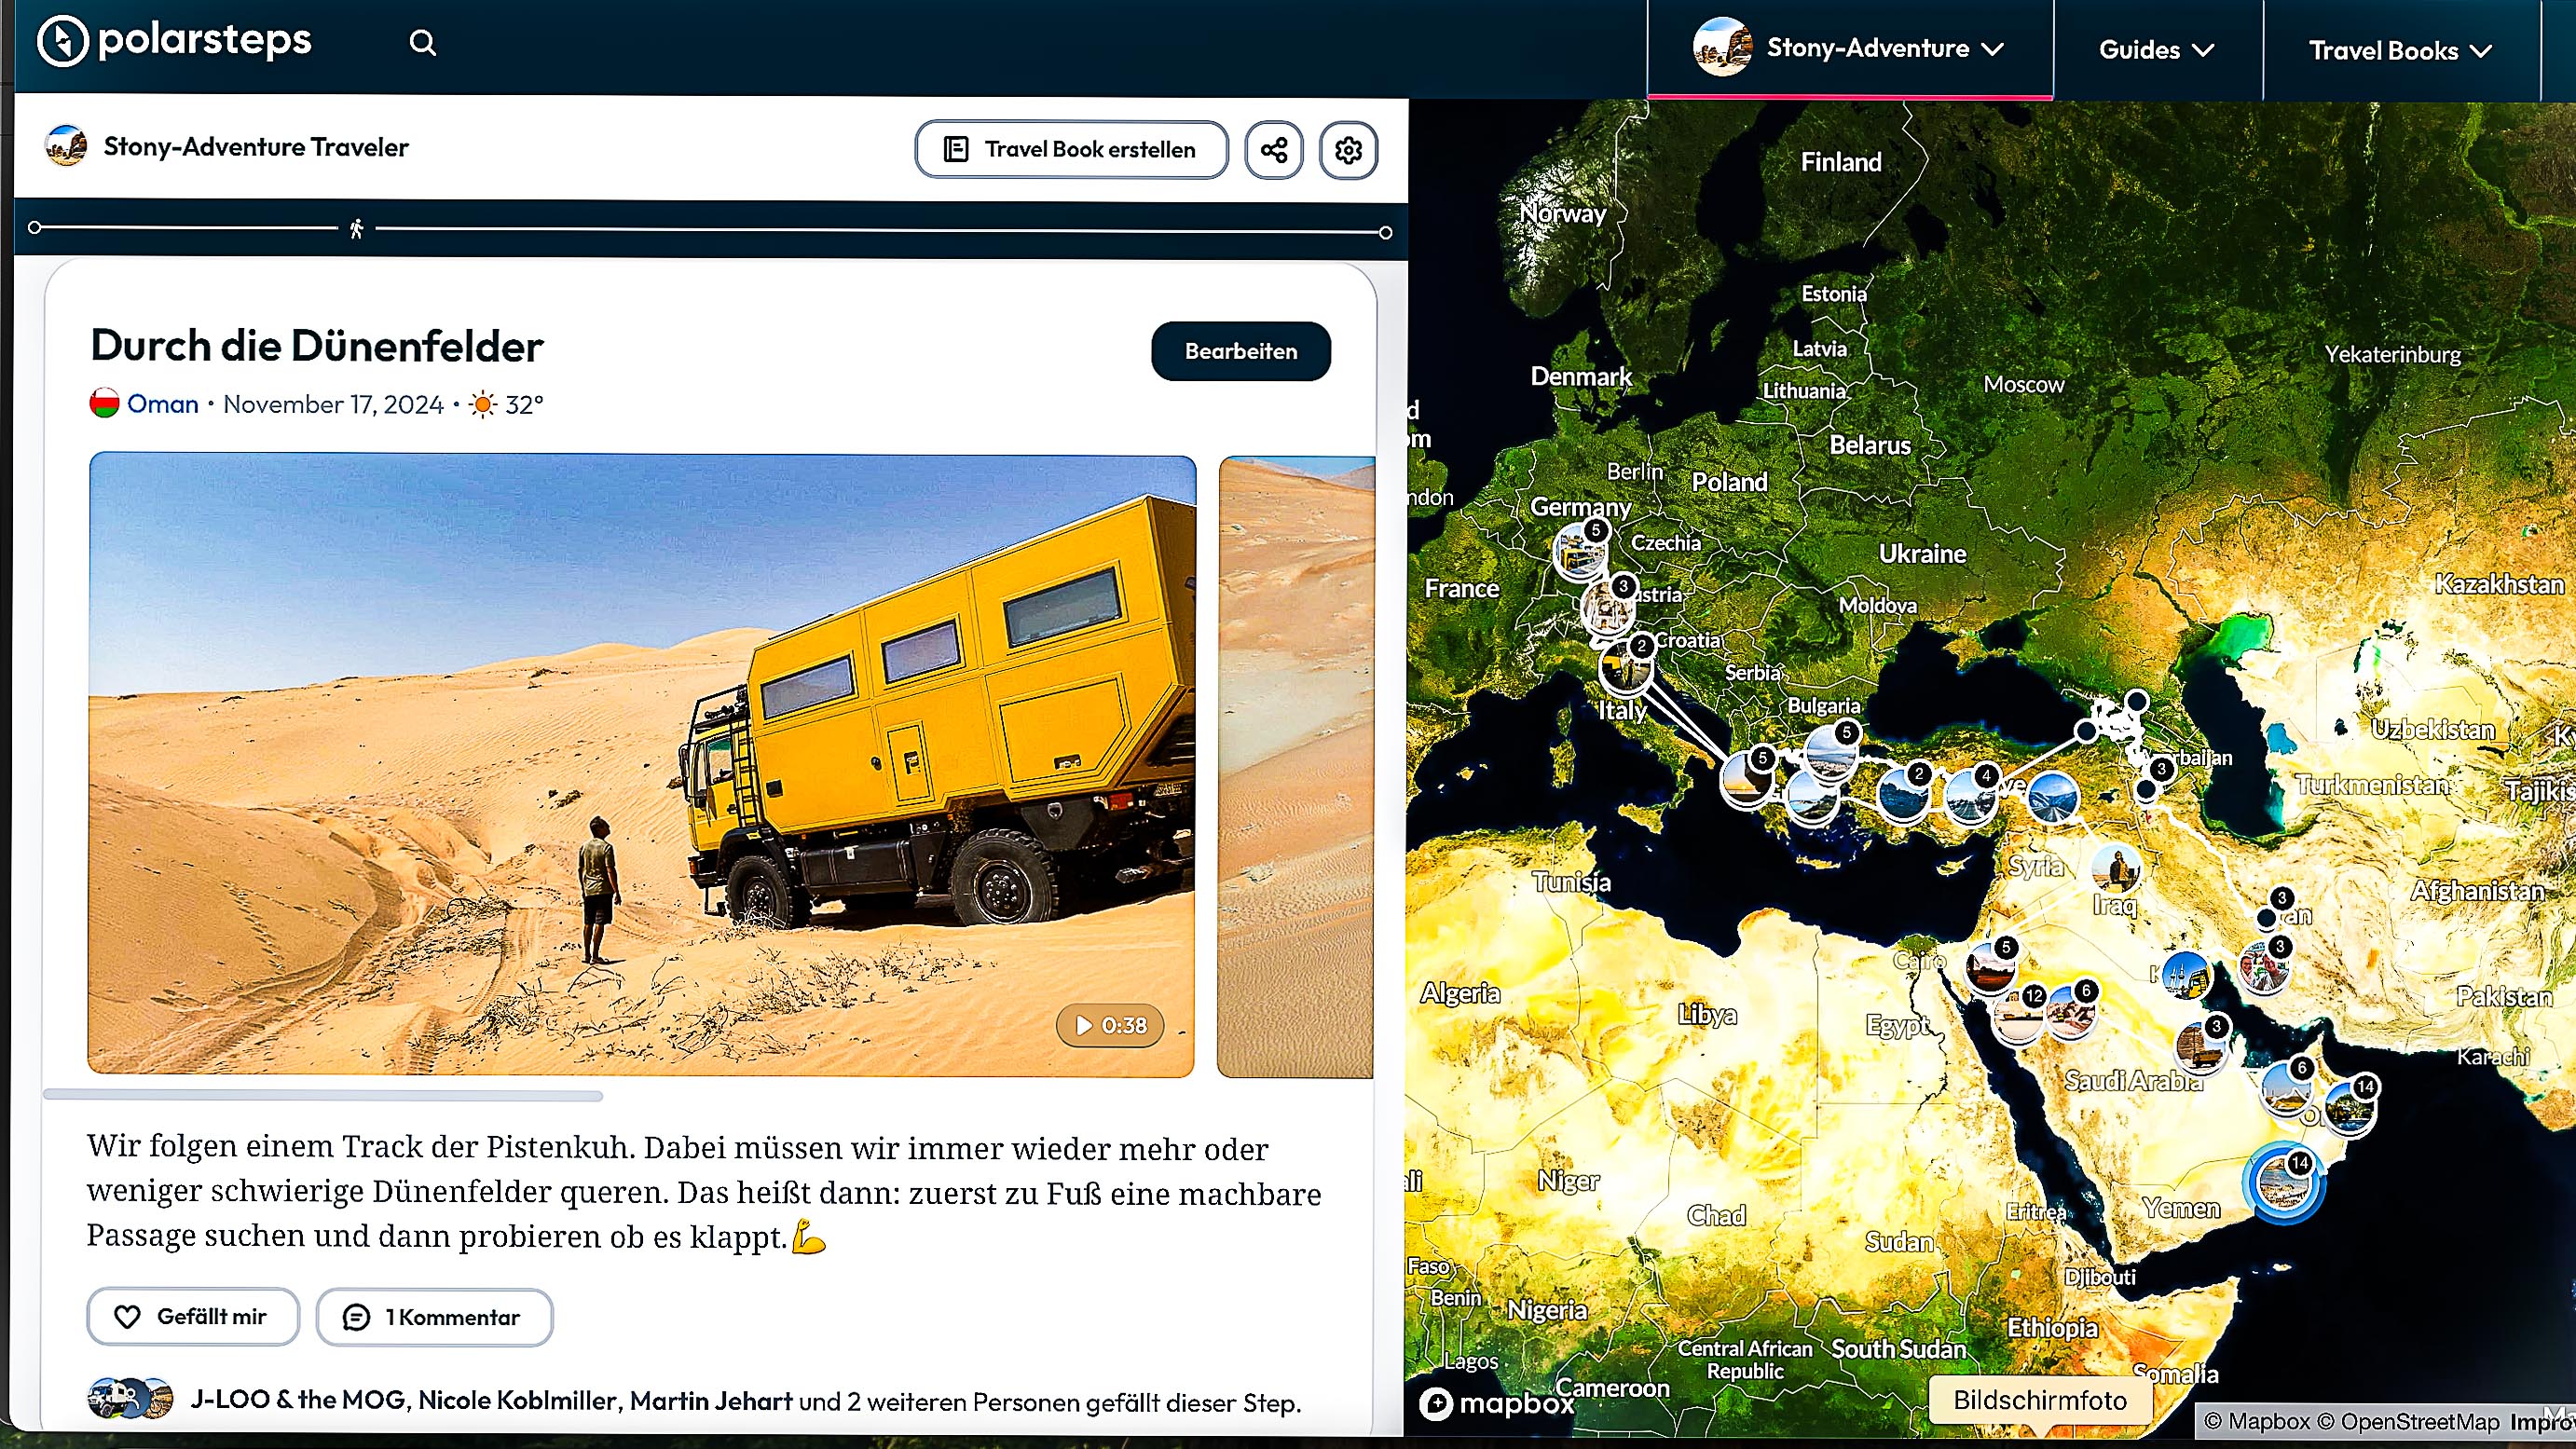Image resolution: width=2576 pixels, height=1449 pixels.
Task: Click the walking figure timeline marker
Action: [356, 229]
